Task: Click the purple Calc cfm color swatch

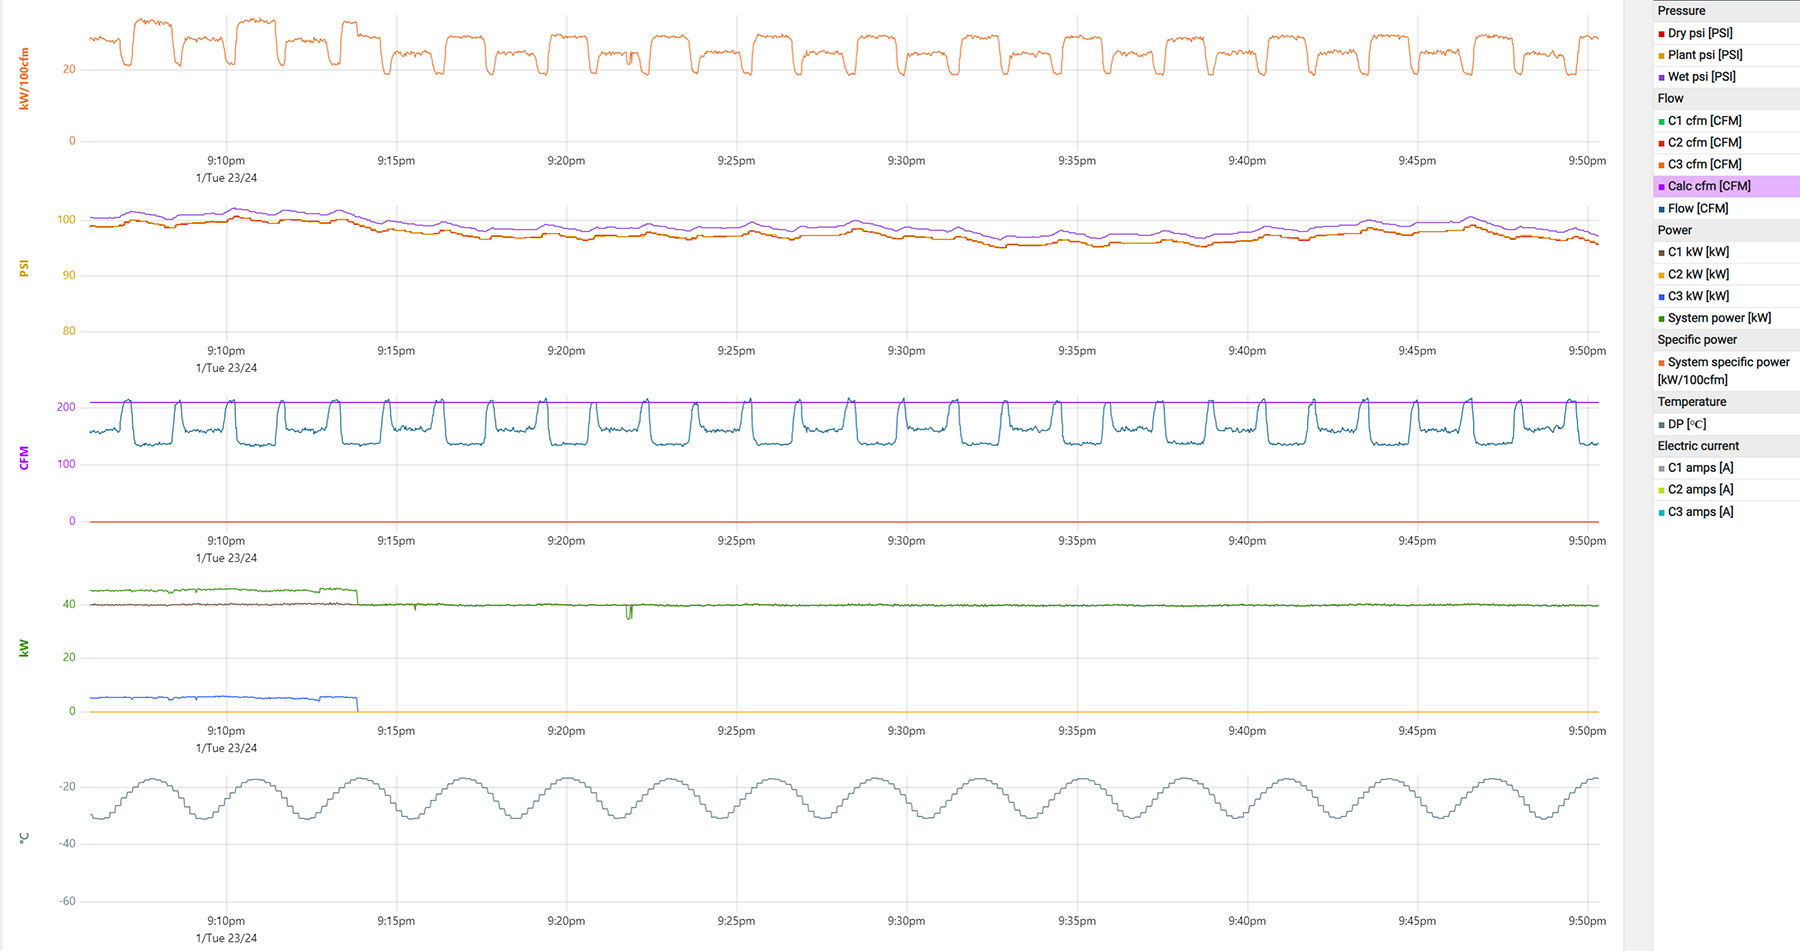Action: coord(1661,187)
